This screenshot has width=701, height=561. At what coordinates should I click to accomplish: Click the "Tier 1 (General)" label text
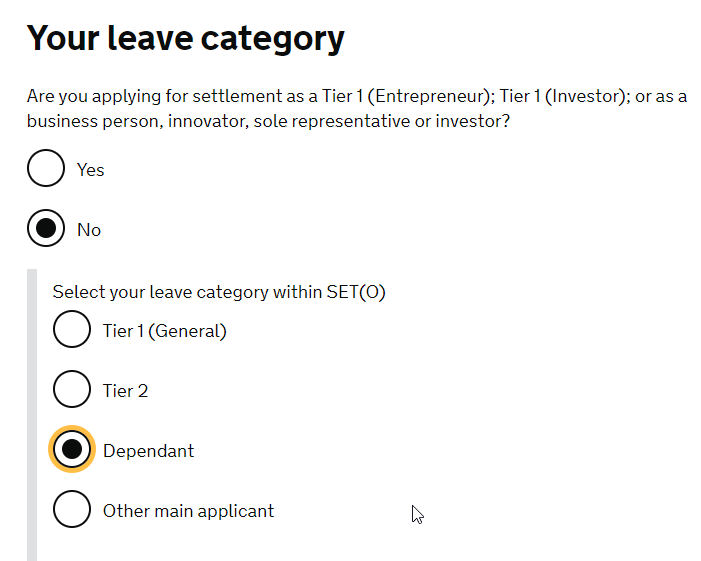(x=164, y=331)
